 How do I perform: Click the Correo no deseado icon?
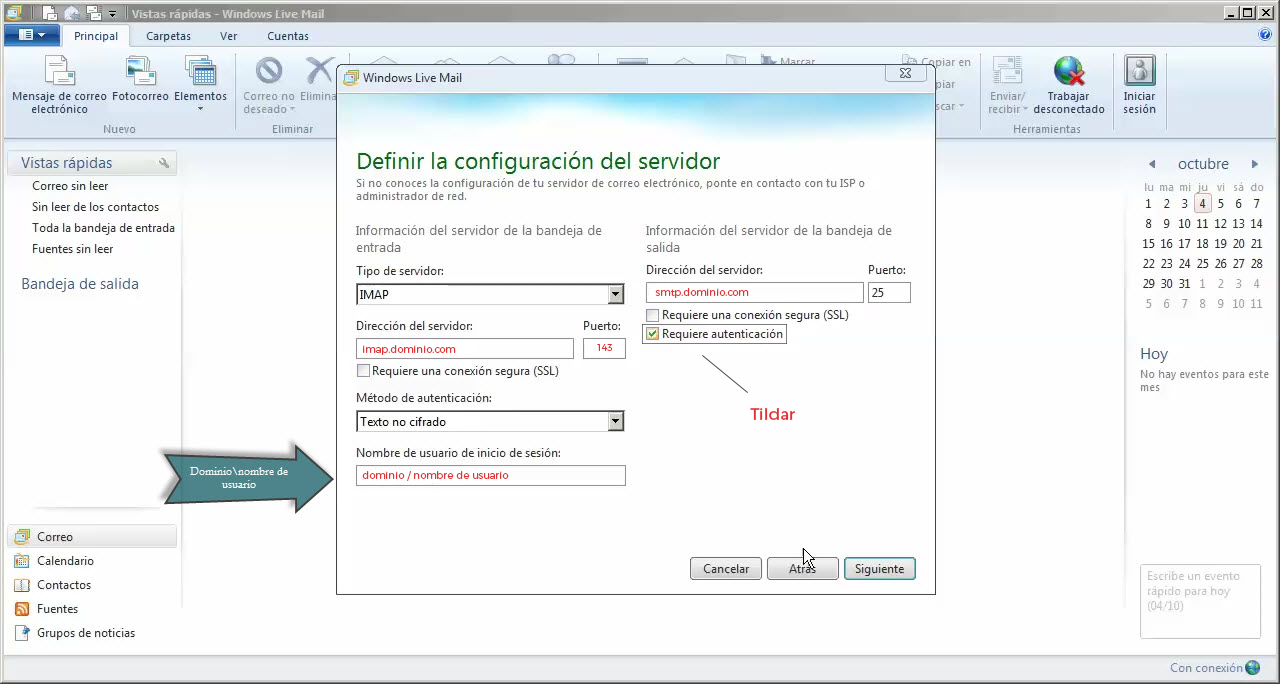coord(268,72)
